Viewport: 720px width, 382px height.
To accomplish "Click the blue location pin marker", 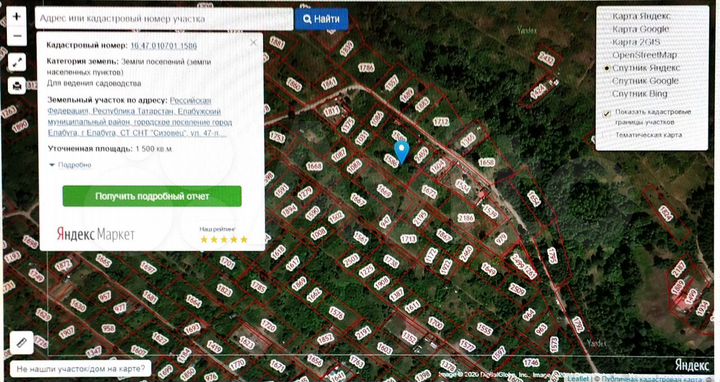I will pyautogui.click(x=402, y=152).
